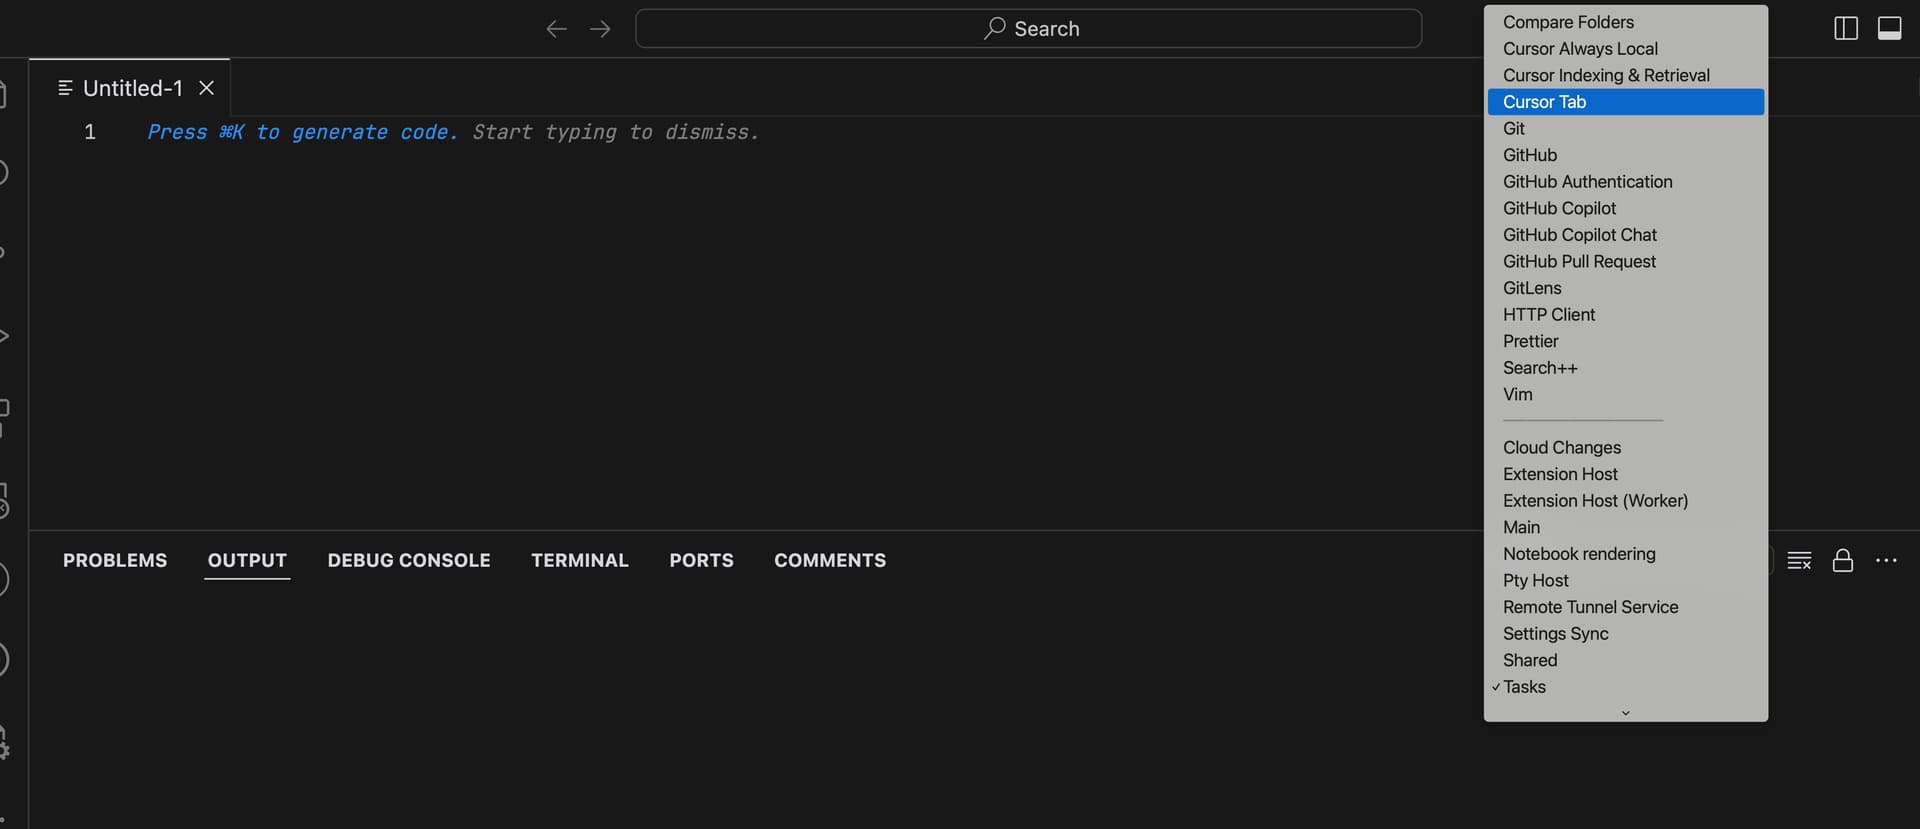This screenshot has width=1920, height=829.
Task: Select Extension Host log channel
Action: (x=1626, y=474)
